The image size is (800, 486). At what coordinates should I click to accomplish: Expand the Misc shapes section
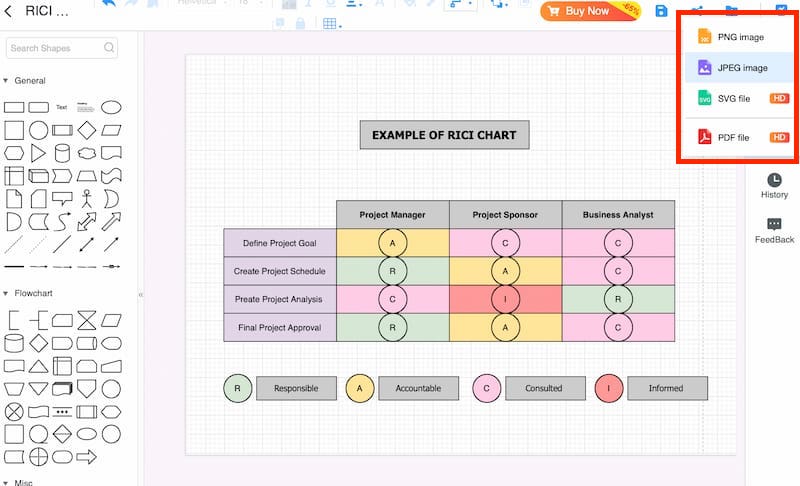click(7, 482)
